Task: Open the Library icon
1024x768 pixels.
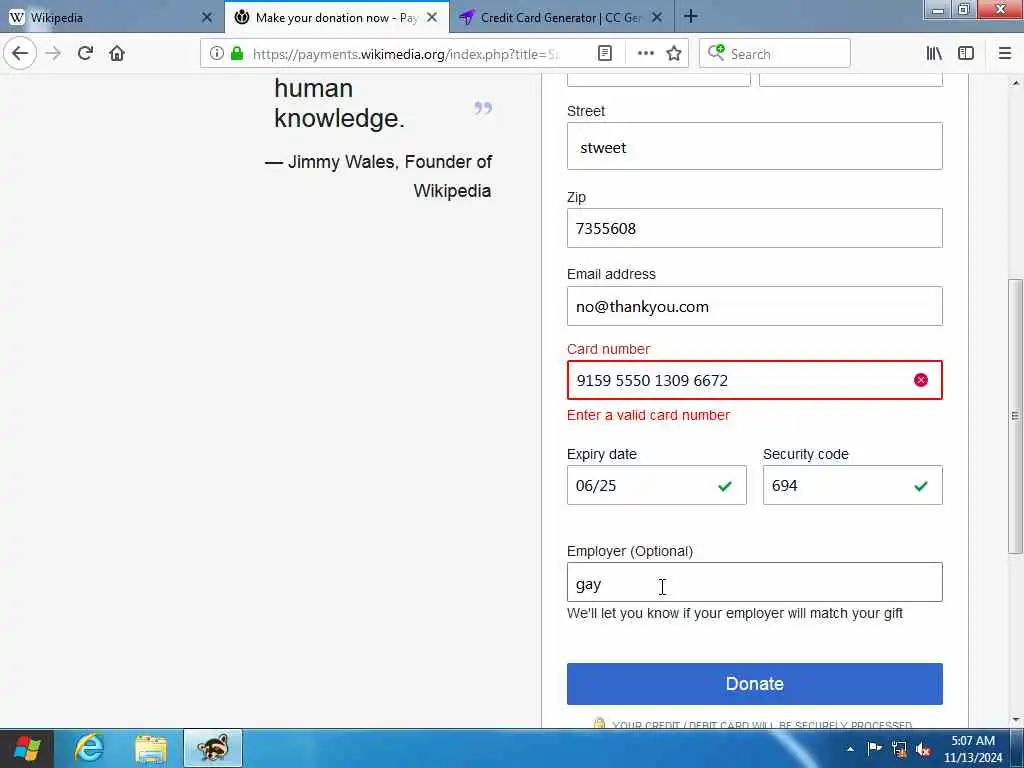Action: click(x=934, y=54)
